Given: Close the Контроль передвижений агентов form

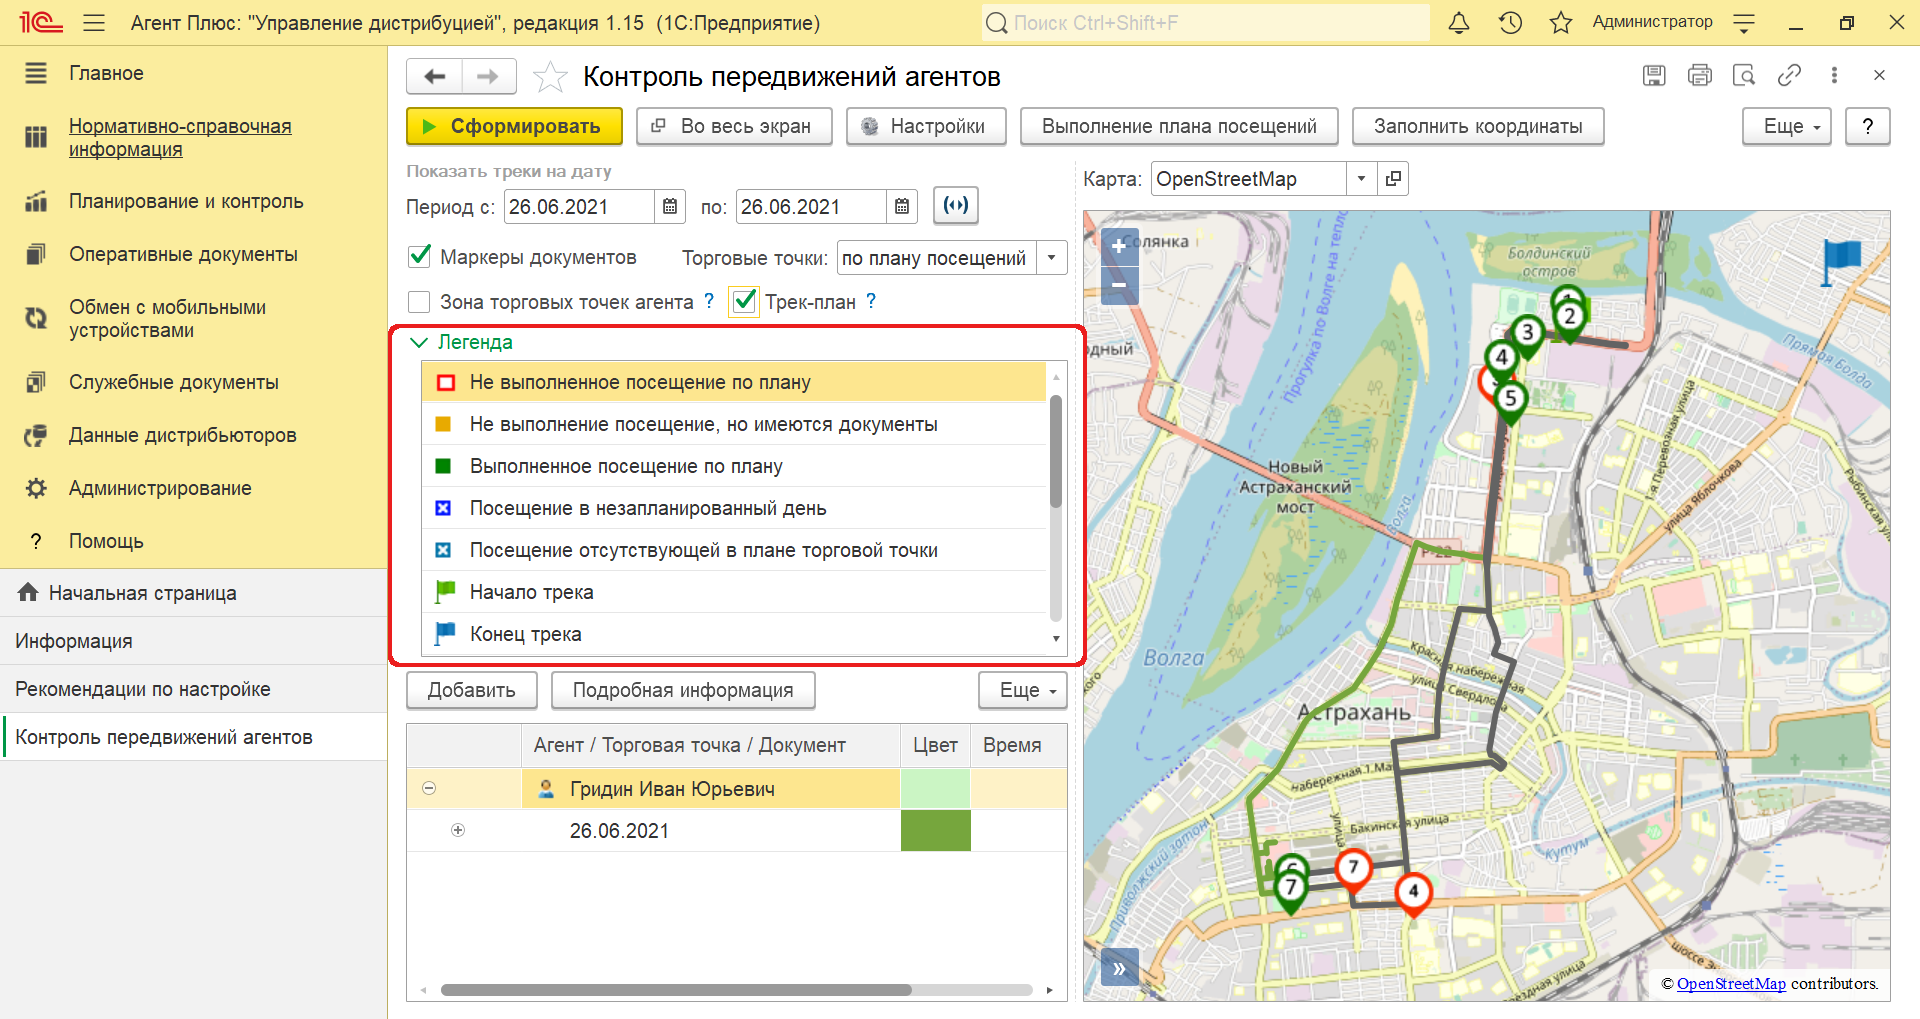Looking at the screenshot, I should click(x=1879, y=75).
